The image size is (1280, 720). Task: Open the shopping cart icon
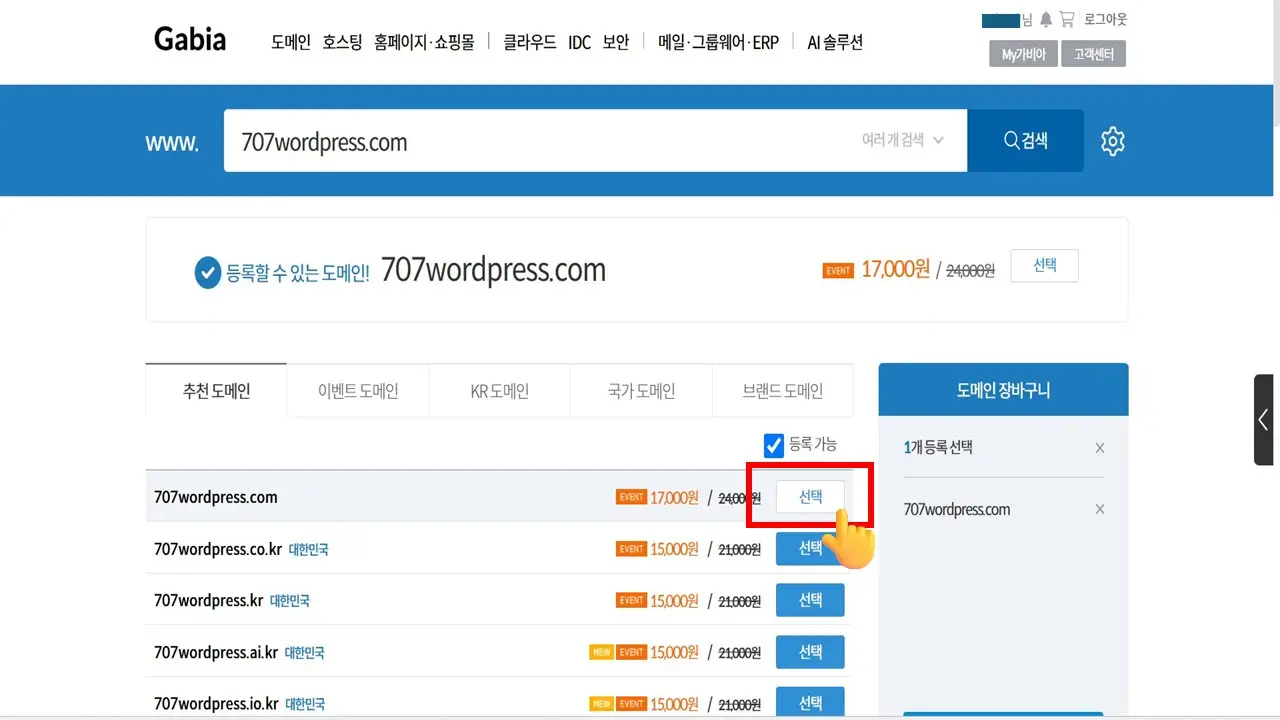point(1067,19)
